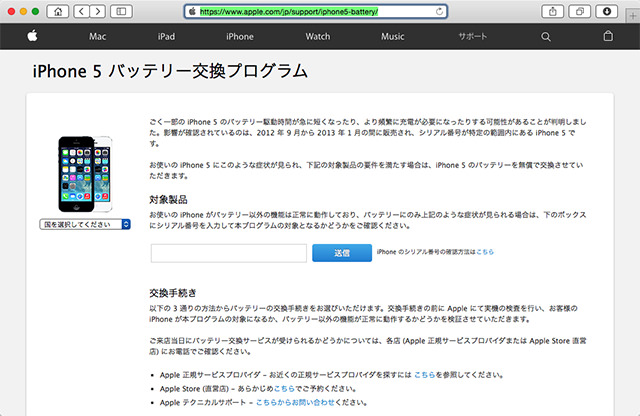Click the reload icon in address bar
640x416 pixels.
tap(439, 11)
